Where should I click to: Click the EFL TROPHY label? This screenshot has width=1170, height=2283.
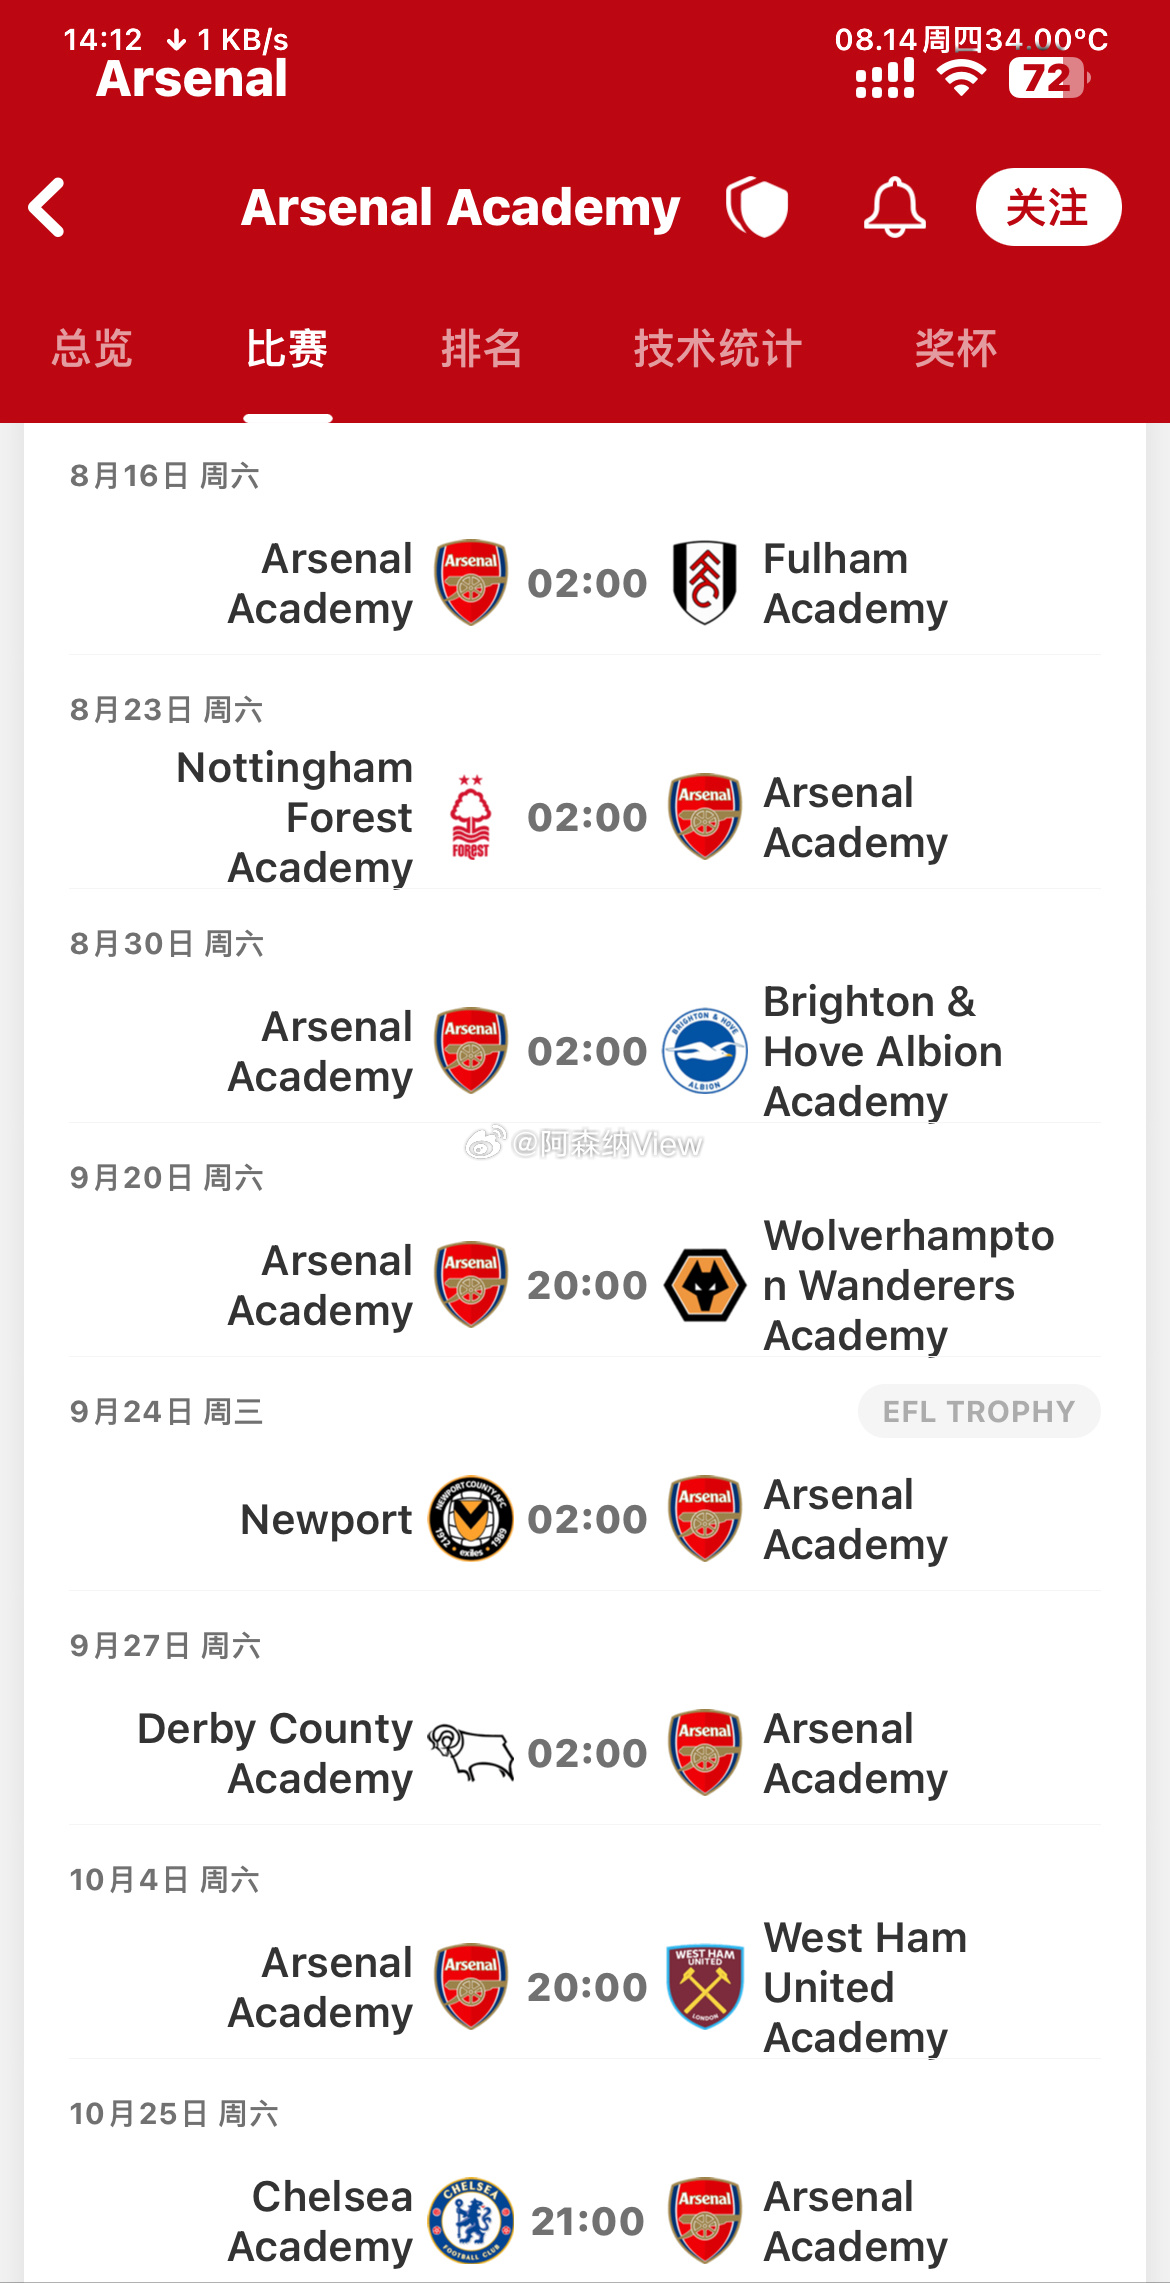pyautogui.click(x=979, y=1411)
